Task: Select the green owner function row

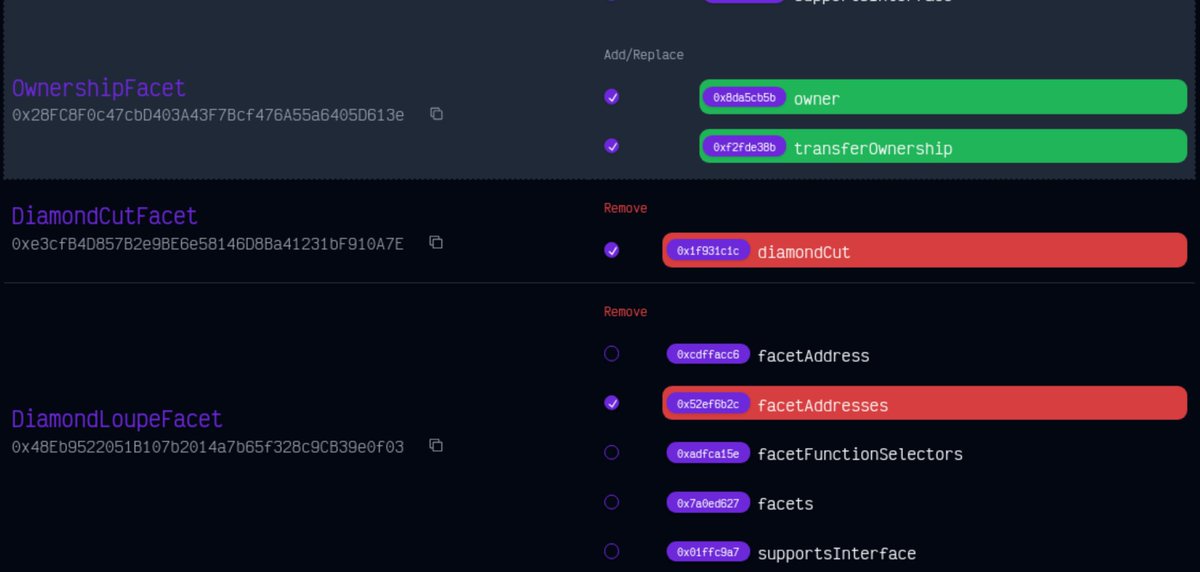Action: tap(943, 97)
